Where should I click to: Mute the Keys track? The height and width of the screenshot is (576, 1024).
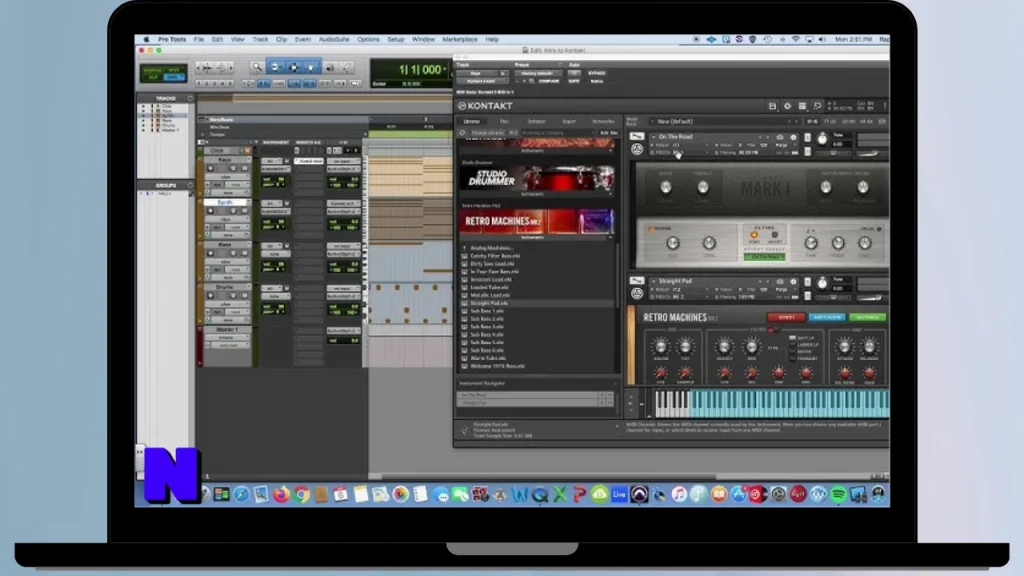click(x=244, y=168)
